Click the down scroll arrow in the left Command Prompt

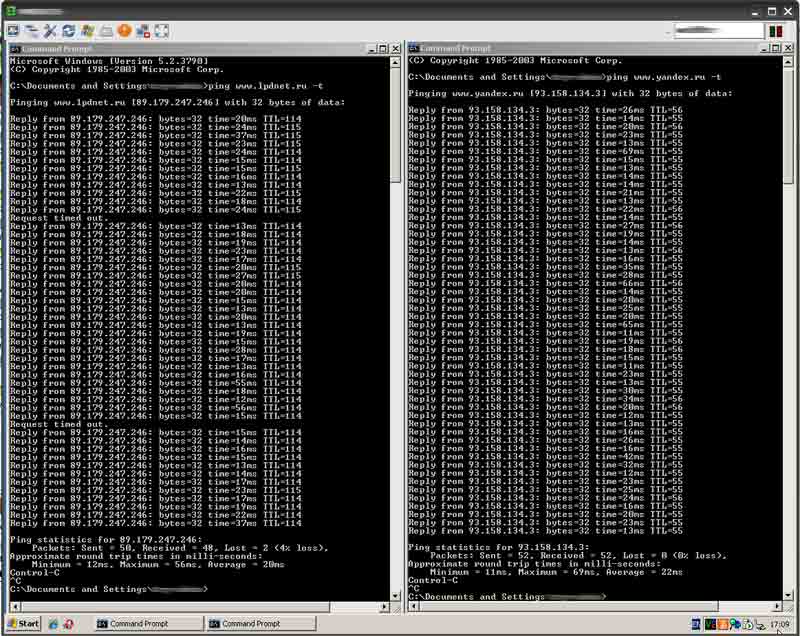[x=395, y=596]
